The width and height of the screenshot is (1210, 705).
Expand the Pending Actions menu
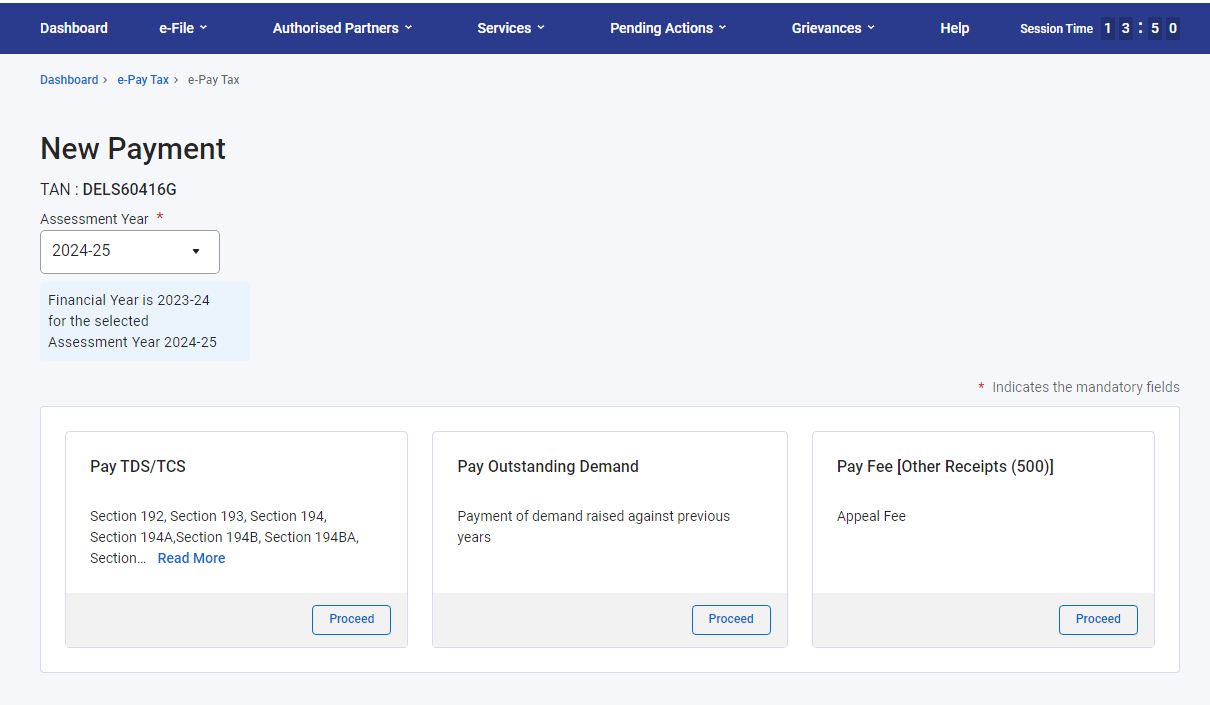point(668,28)
